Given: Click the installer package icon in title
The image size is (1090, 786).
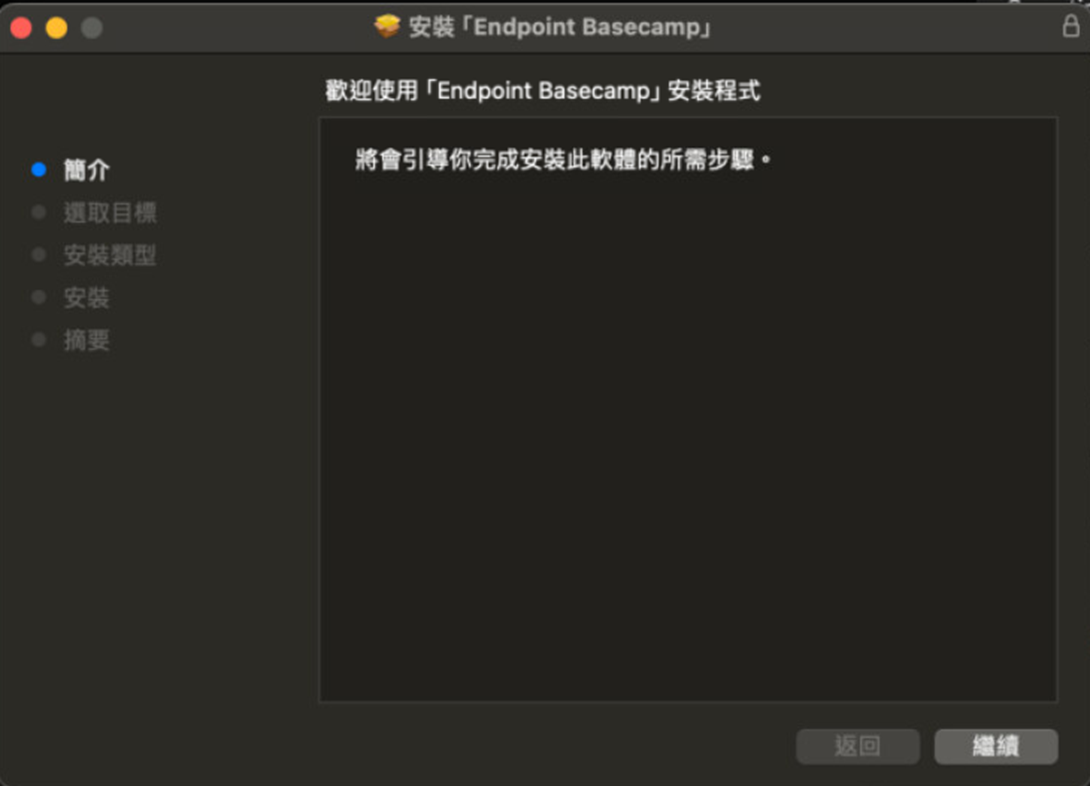Looking at the screenshot, I should pyautogui.click(x=387, y=26).
